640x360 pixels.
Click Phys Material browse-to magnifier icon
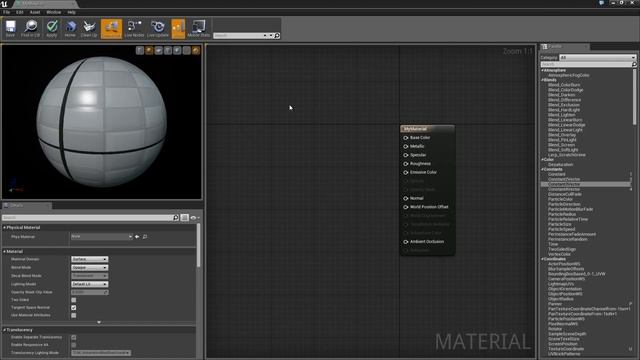click(x=145, y=237)
